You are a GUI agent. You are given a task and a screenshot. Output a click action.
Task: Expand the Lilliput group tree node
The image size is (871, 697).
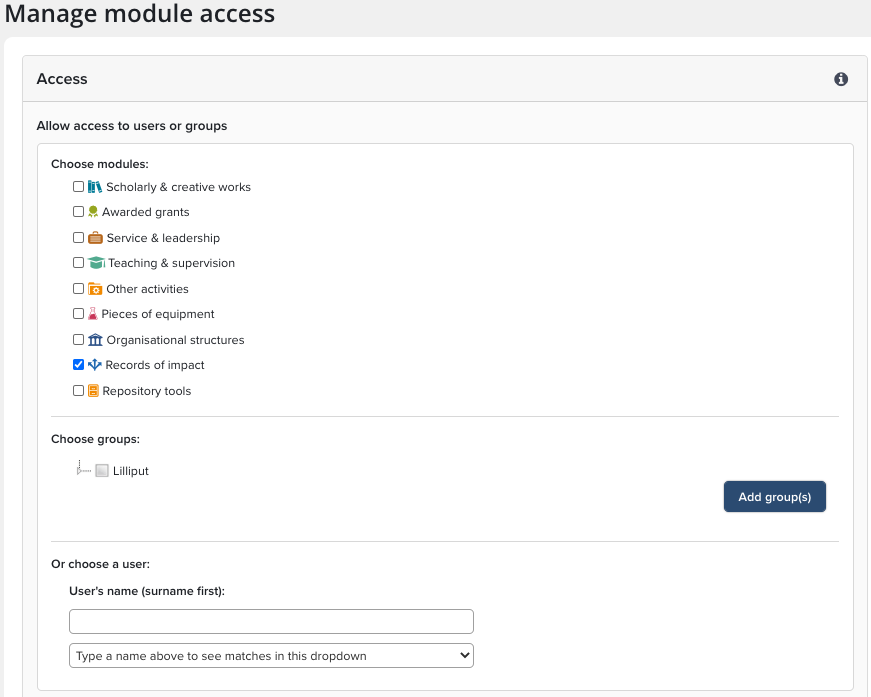[x=80, y=470]
